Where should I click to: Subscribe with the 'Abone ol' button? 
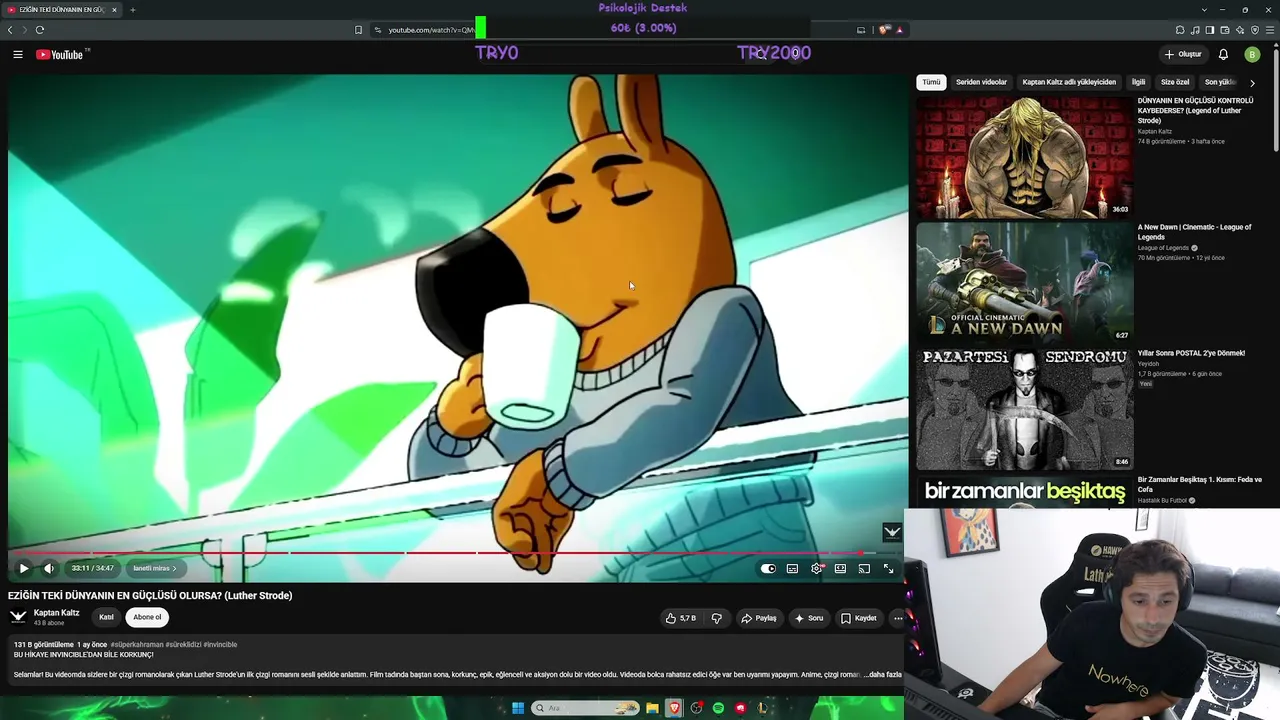coord(147,617)
